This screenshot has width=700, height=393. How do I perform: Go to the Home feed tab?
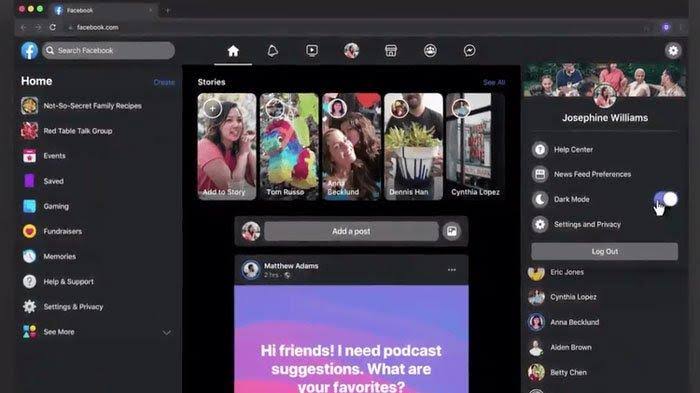pyautogui.click(x=233, y=51)
